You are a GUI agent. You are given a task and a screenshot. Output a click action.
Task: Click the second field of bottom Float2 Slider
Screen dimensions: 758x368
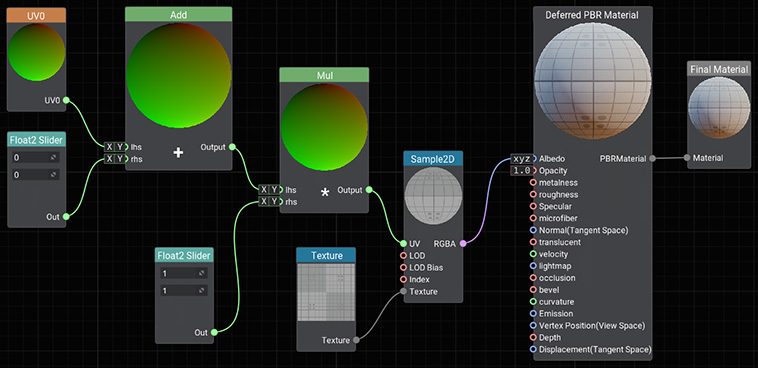coord(184,291)
